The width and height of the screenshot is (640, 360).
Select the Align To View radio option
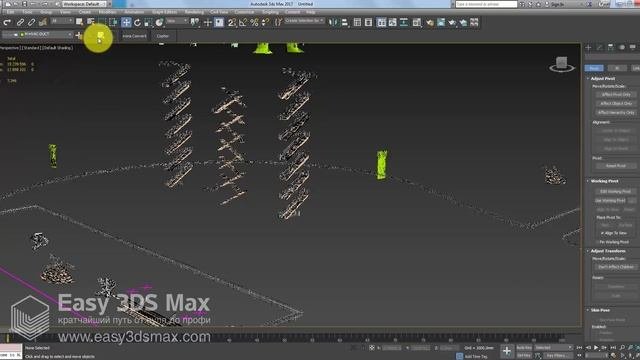pos(614,233)
